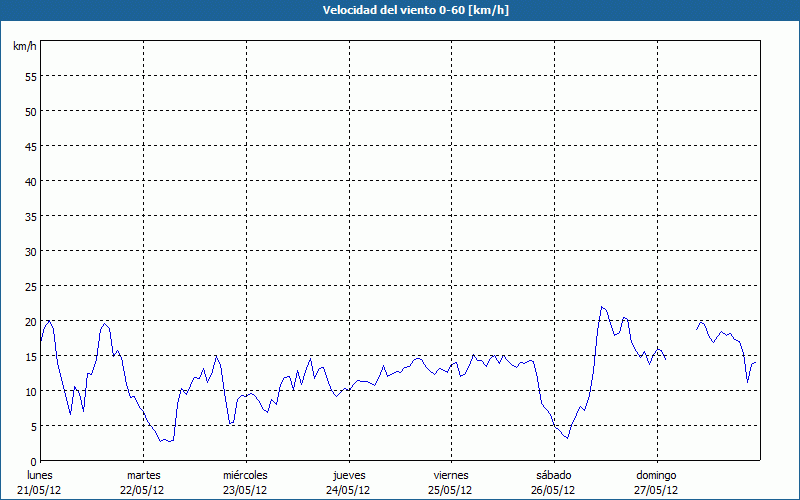Select the 'lunes' day label

pos(40,475)
